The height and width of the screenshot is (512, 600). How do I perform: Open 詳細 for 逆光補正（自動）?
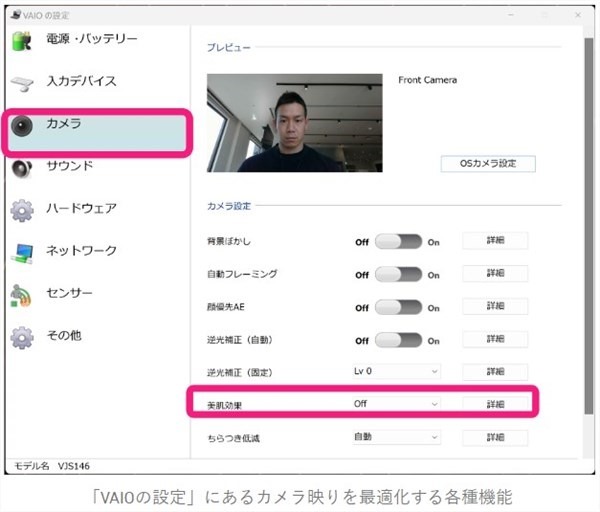click(495, 339)
